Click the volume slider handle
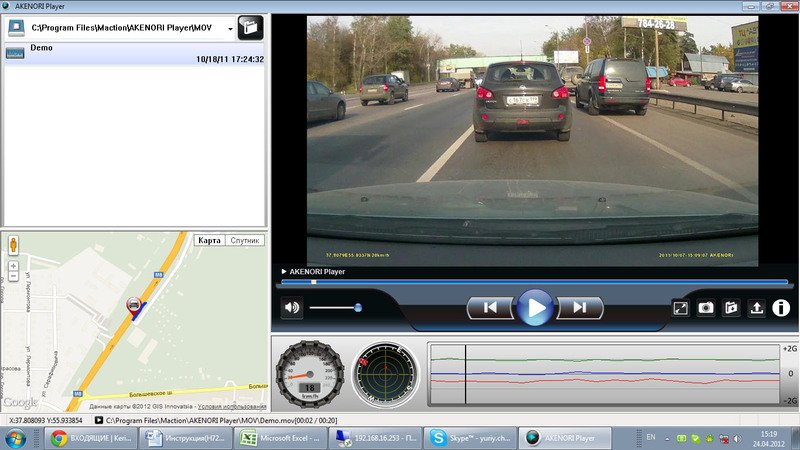Screen dimensions: 800x450 358,308
